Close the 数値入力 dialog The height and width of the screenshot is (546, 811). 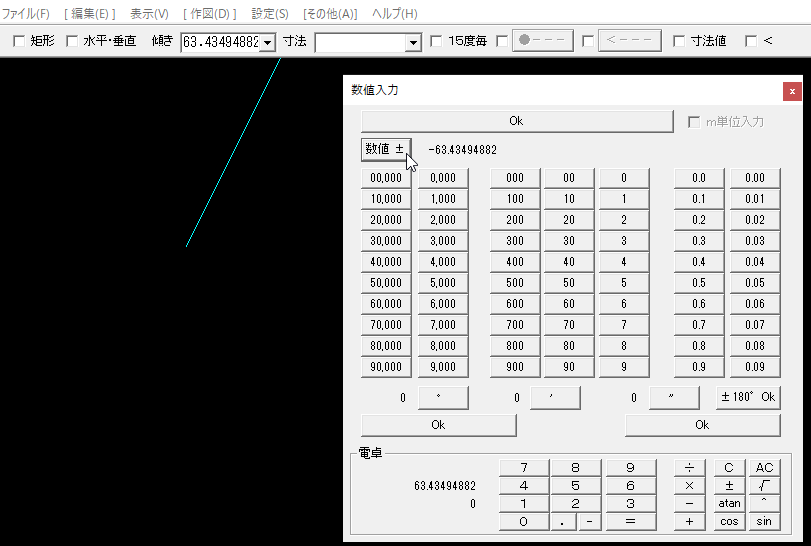pos(792,92)
